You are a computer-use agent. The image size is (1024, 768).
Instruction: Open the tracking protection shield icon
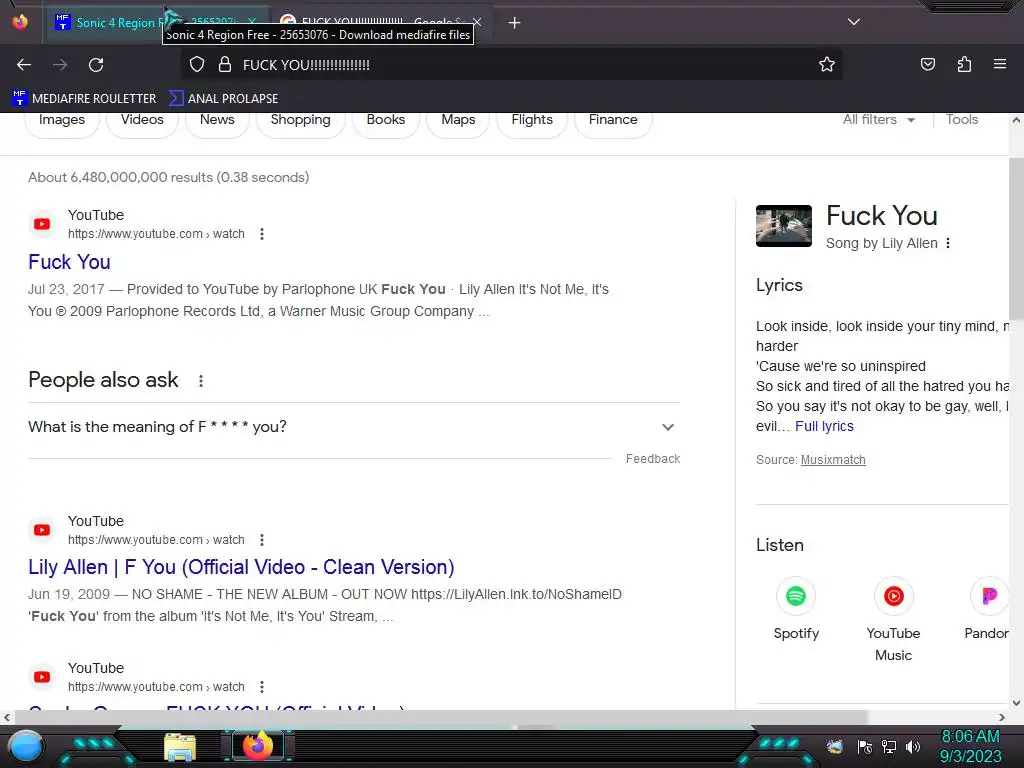pyautogui.click(x=197, y=64)
